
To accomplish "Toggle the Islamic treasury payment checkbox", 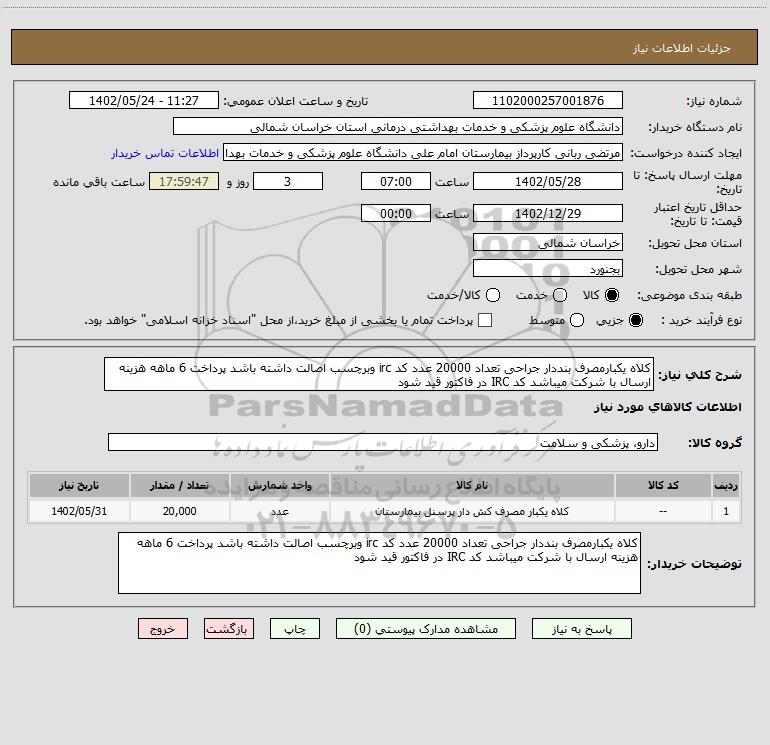I will pos(485,320).
